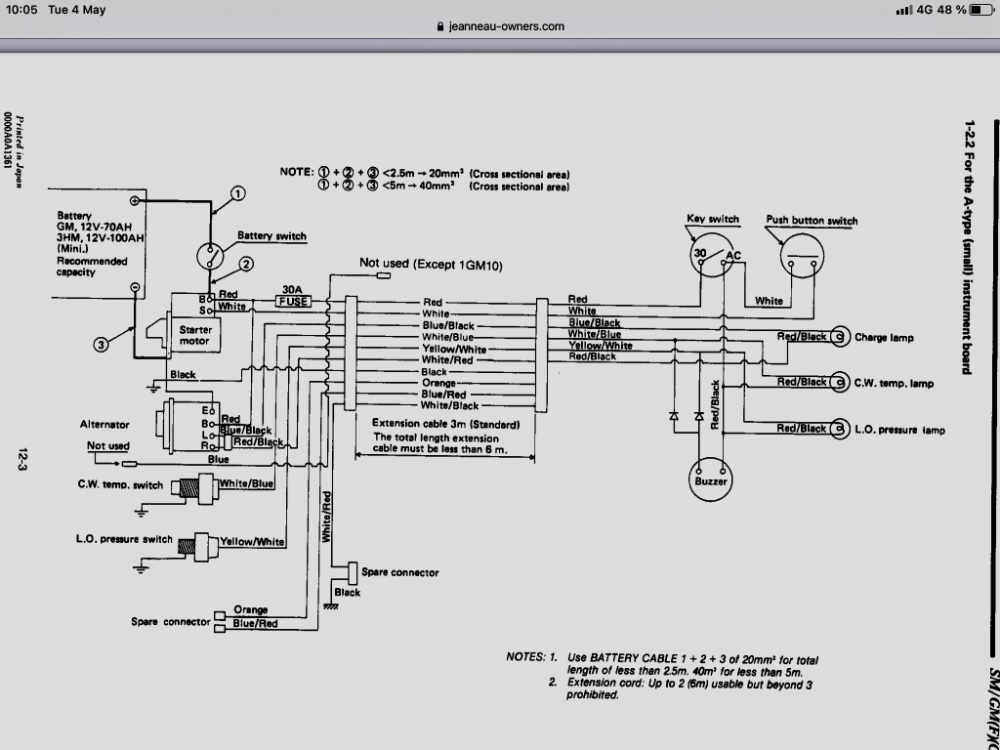This screenshot has width=1000, height=750.
Task: Tap '<5m → 40mm²' cross-section note
Action: pyautogui.click(x=418, y=186)
